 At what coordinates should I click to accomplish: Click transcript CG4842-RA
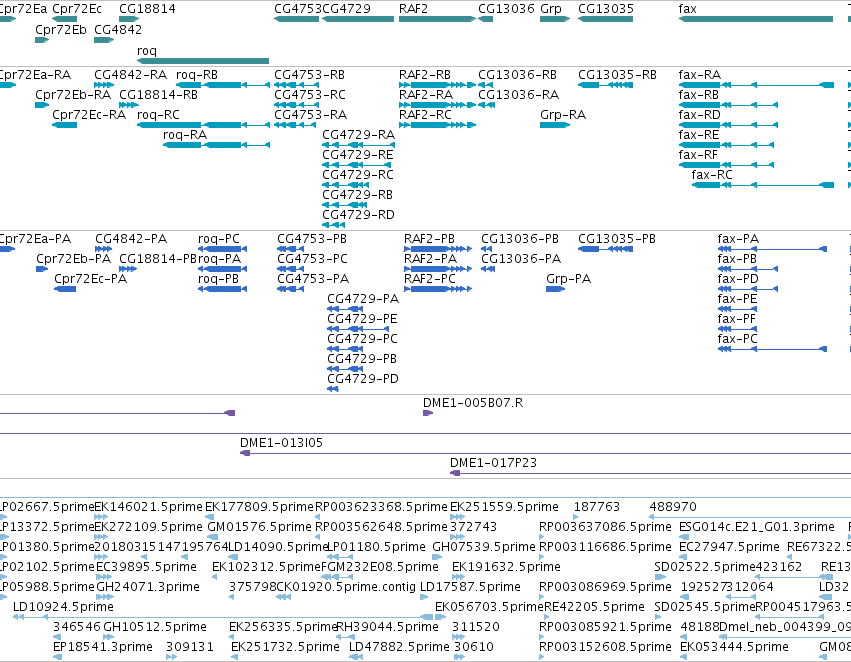point(130,75)
